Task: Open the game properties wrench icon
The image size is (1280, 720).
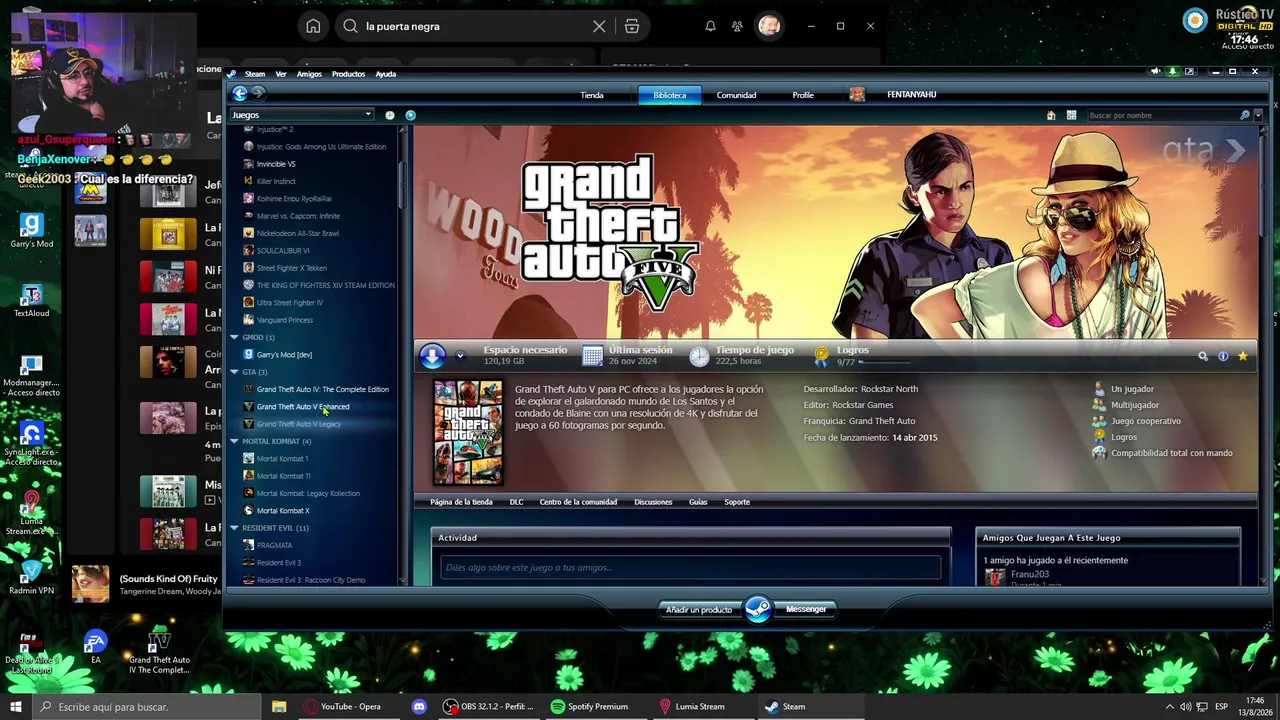Action: [1203, 356]
